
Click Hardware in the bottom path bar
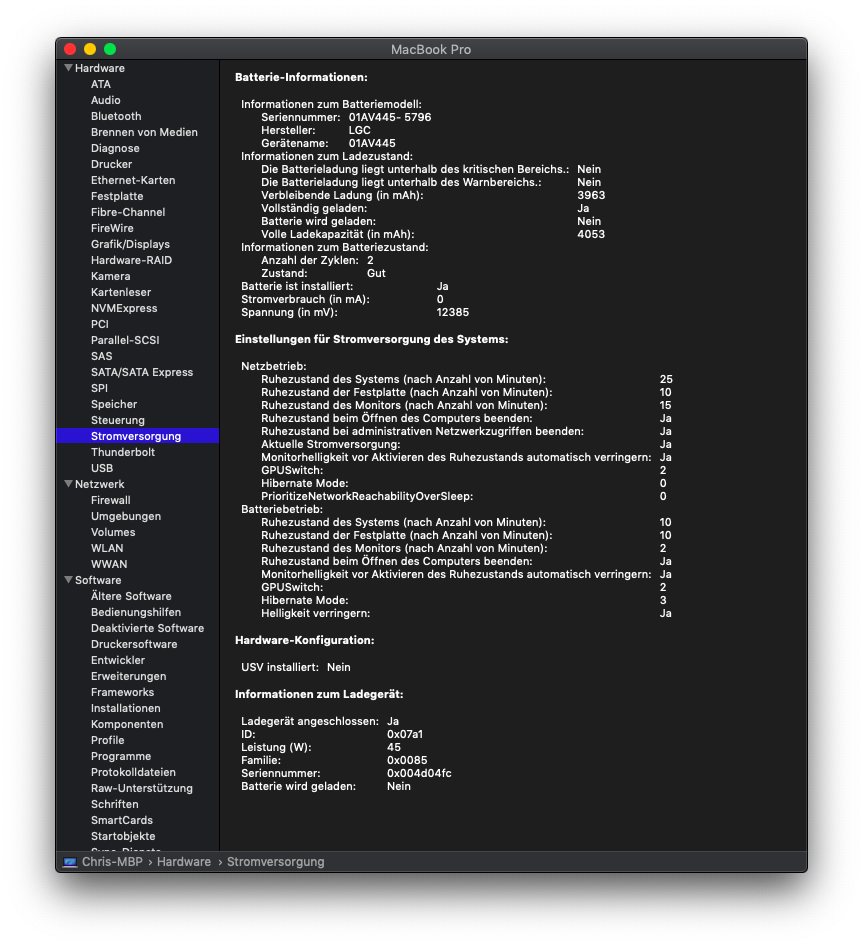click(184, 862)
